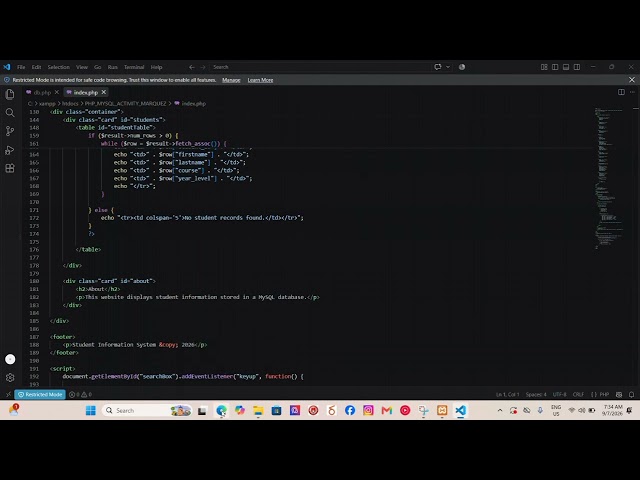Screen dimensions: 640x480
Task: Open the Search view in activity bar
Action: pyautogui.click(x=10, y=113)
